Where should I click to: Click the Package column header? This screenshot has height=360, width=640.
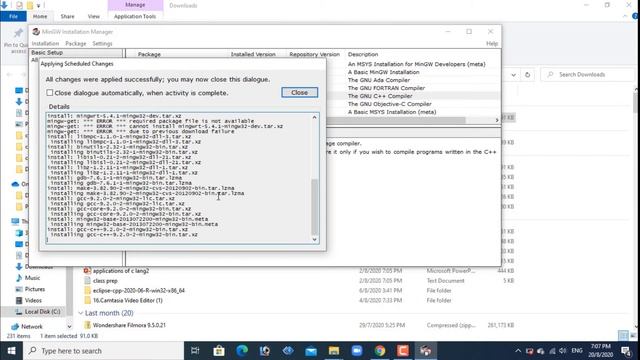point(149,54)
